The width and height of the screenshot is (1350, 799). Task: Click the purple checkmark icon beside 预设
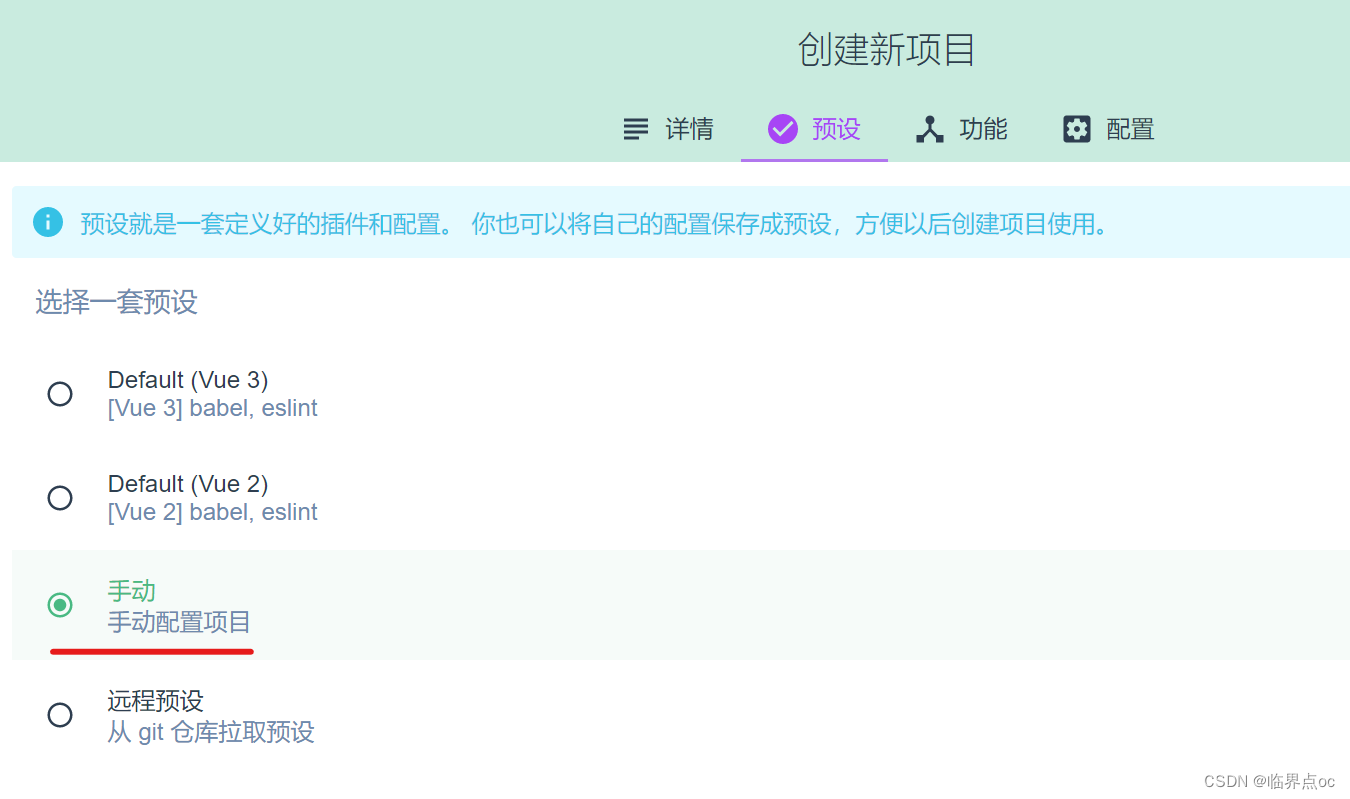[782, 129]
